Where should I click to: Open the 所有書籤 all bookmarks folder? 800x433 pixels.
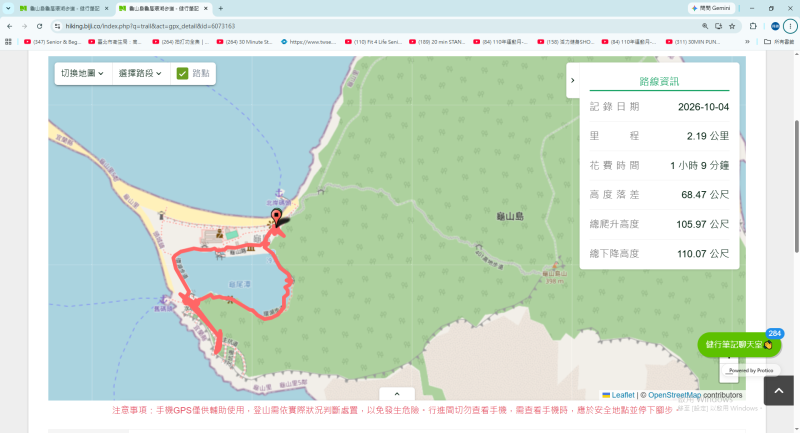tap(779, 42)
